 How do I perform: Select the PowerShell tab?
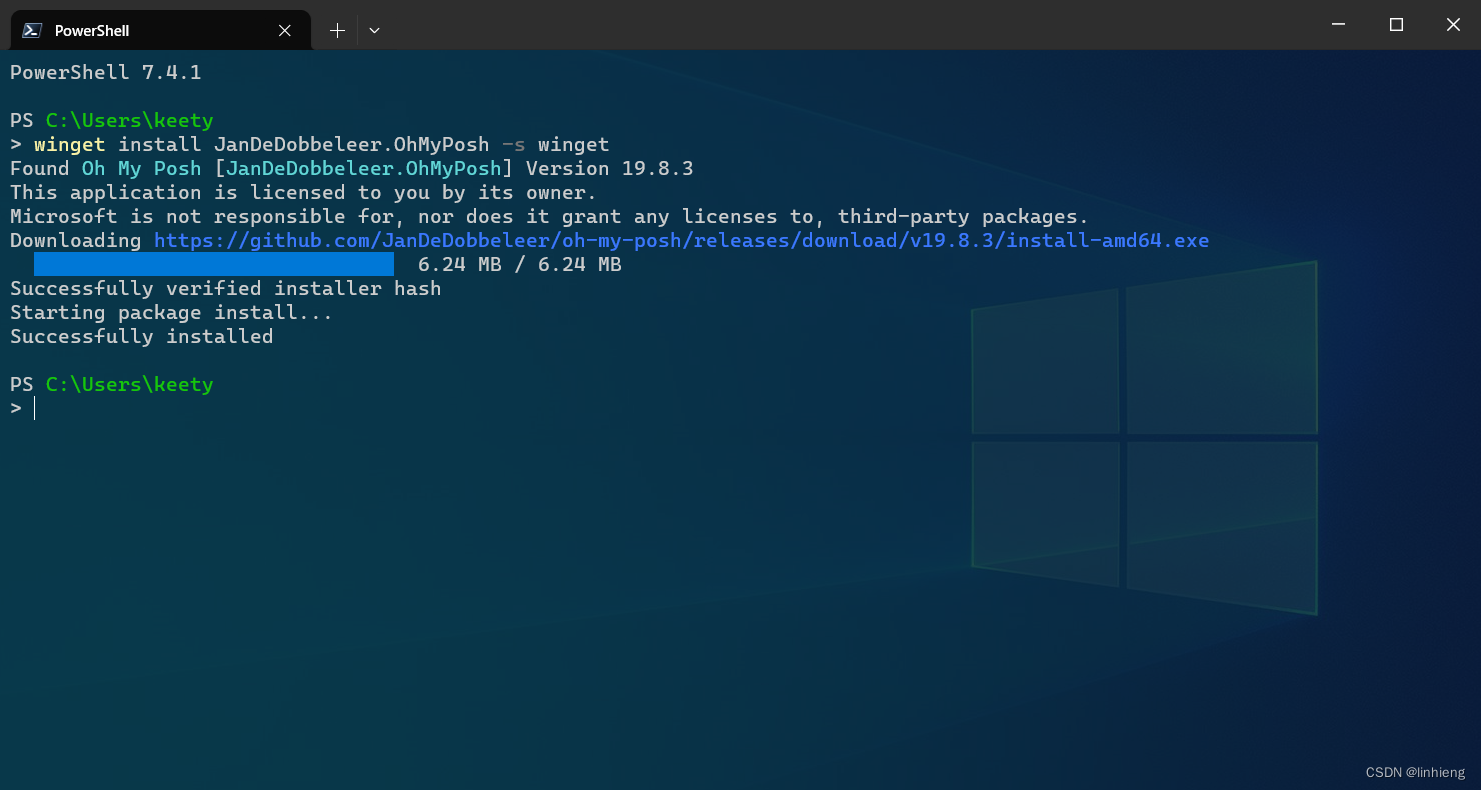point(160,30)
